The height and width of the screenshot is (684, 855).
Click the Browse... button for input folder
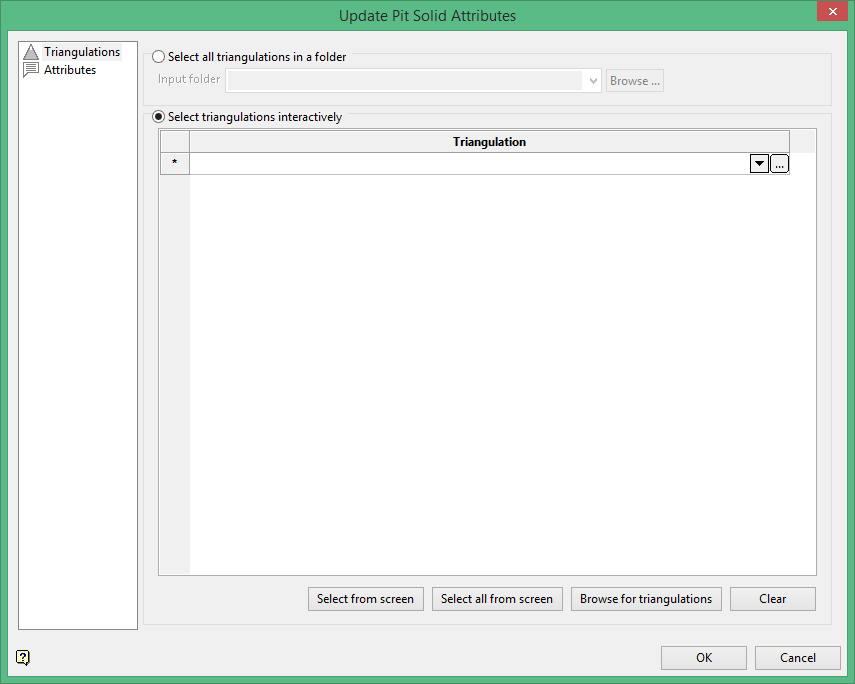point(635,81)
